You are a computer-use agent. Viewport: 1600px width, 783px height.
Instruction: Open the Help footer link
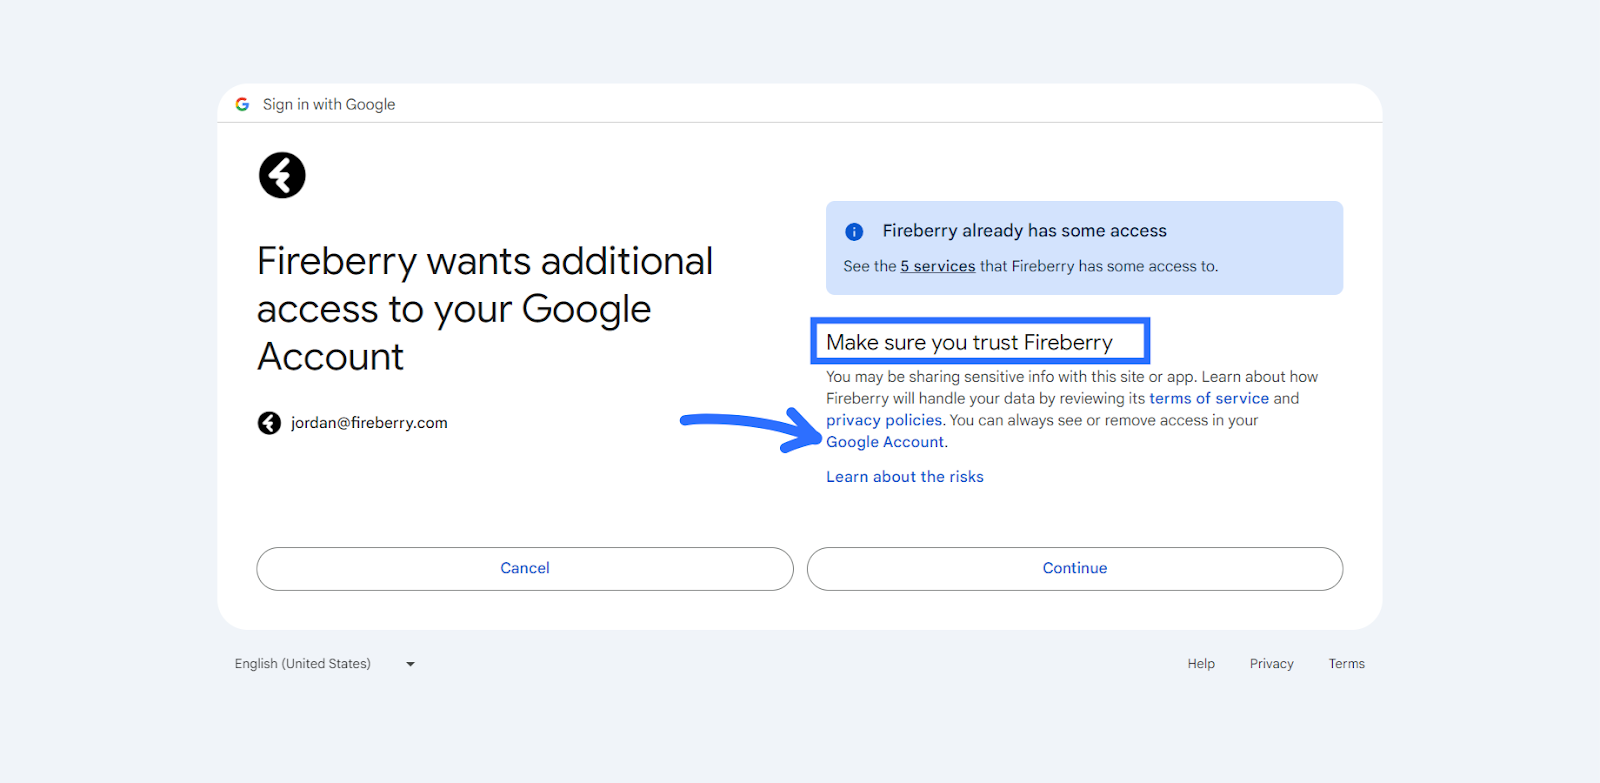click(x=1201, y=664)
